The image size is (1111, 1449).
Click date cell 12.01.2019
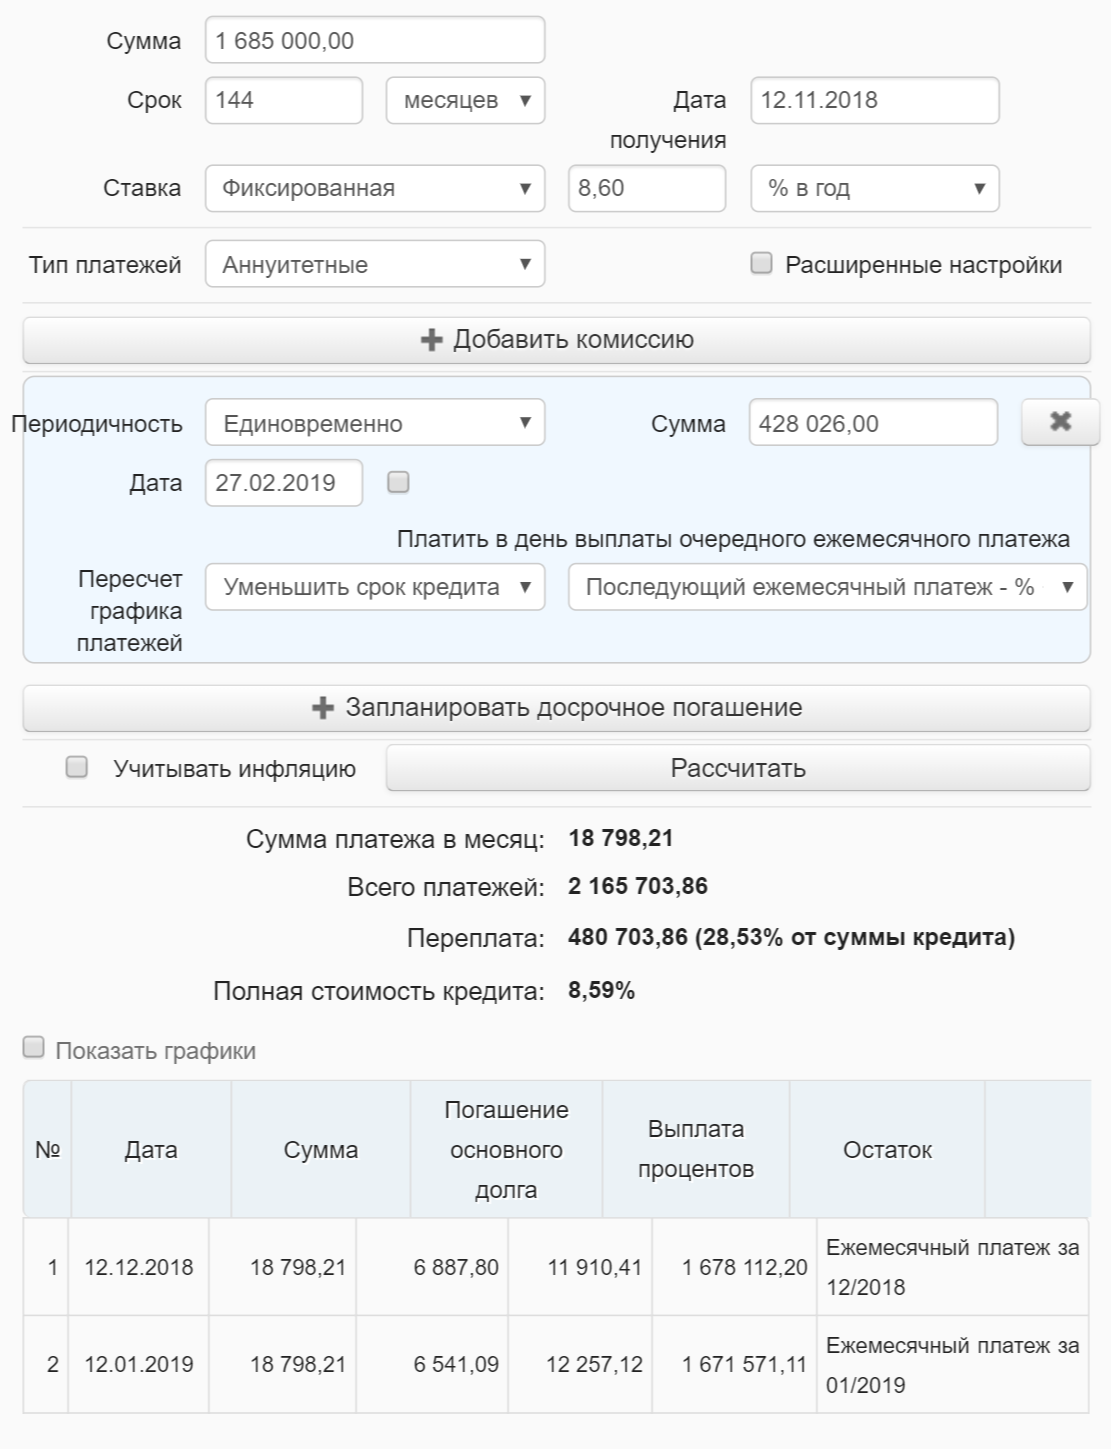click(139, 1364)
